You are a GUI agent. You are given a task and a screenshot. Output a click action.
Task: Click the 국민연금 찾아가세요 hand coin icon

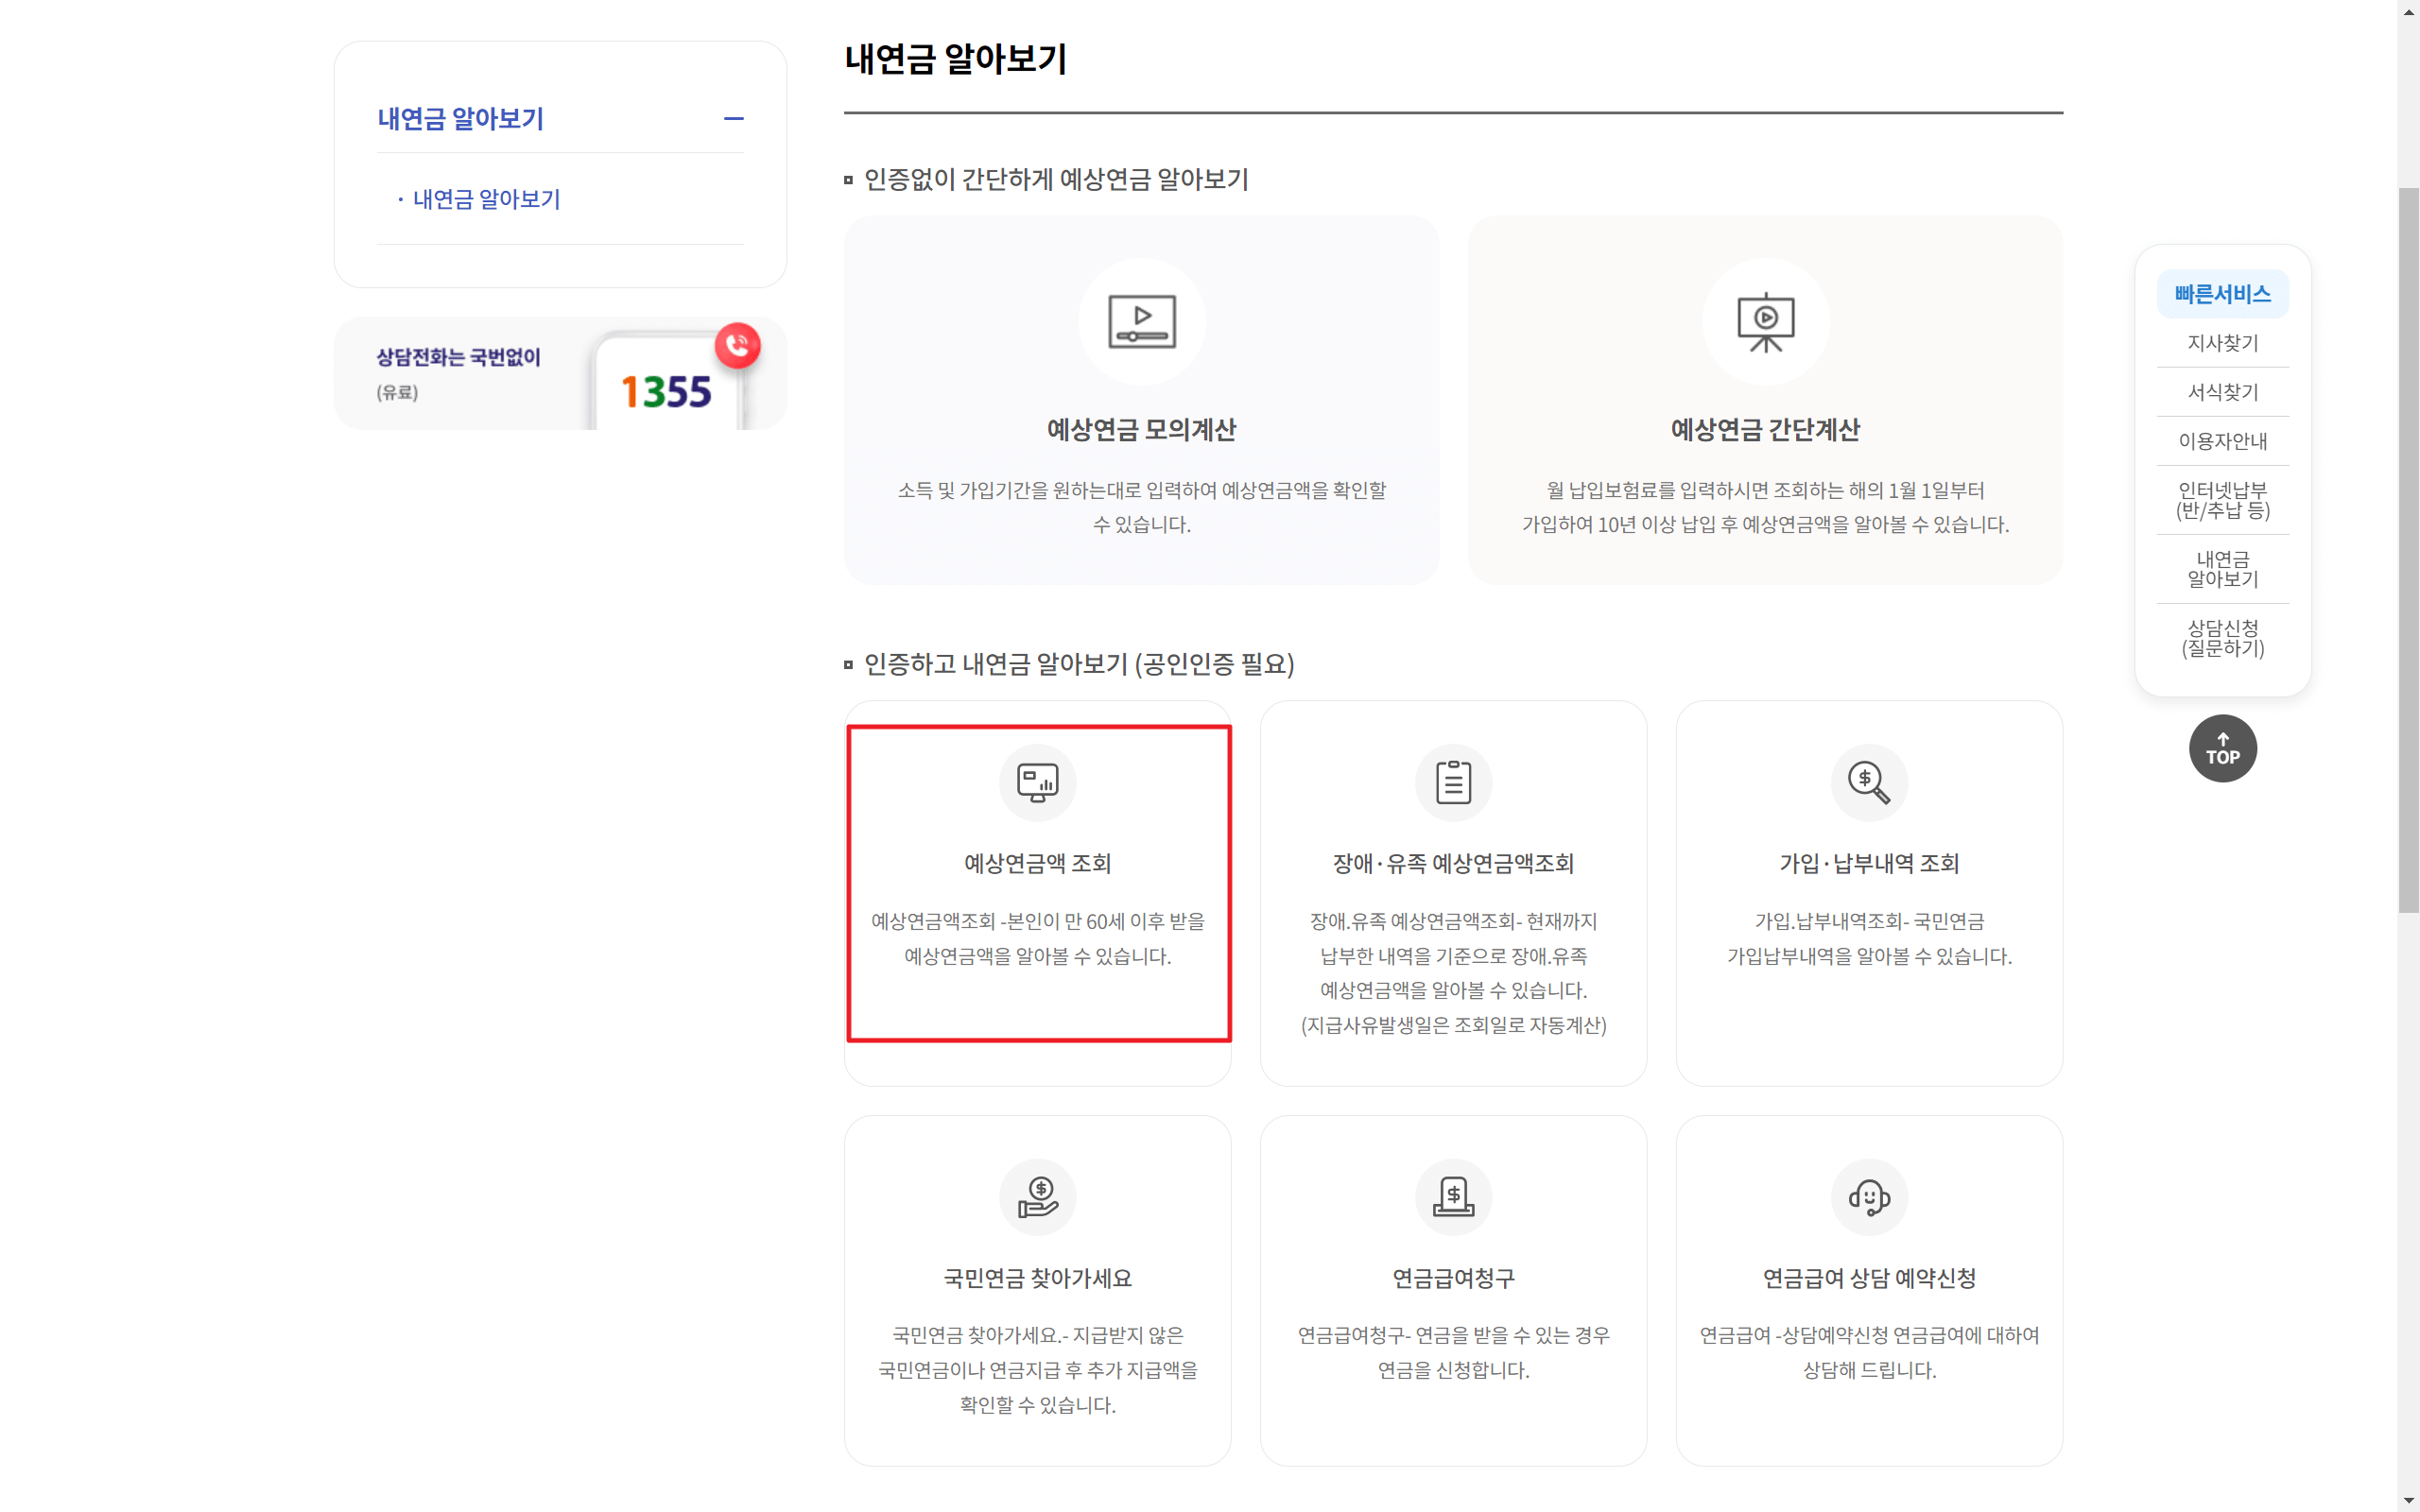click(x=1037, y=1196)
